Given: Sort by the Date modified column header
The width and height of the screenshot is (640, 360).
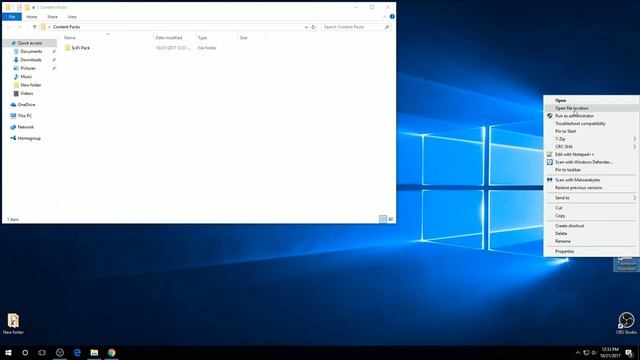Looking at the screenshot, I should 169,38.
